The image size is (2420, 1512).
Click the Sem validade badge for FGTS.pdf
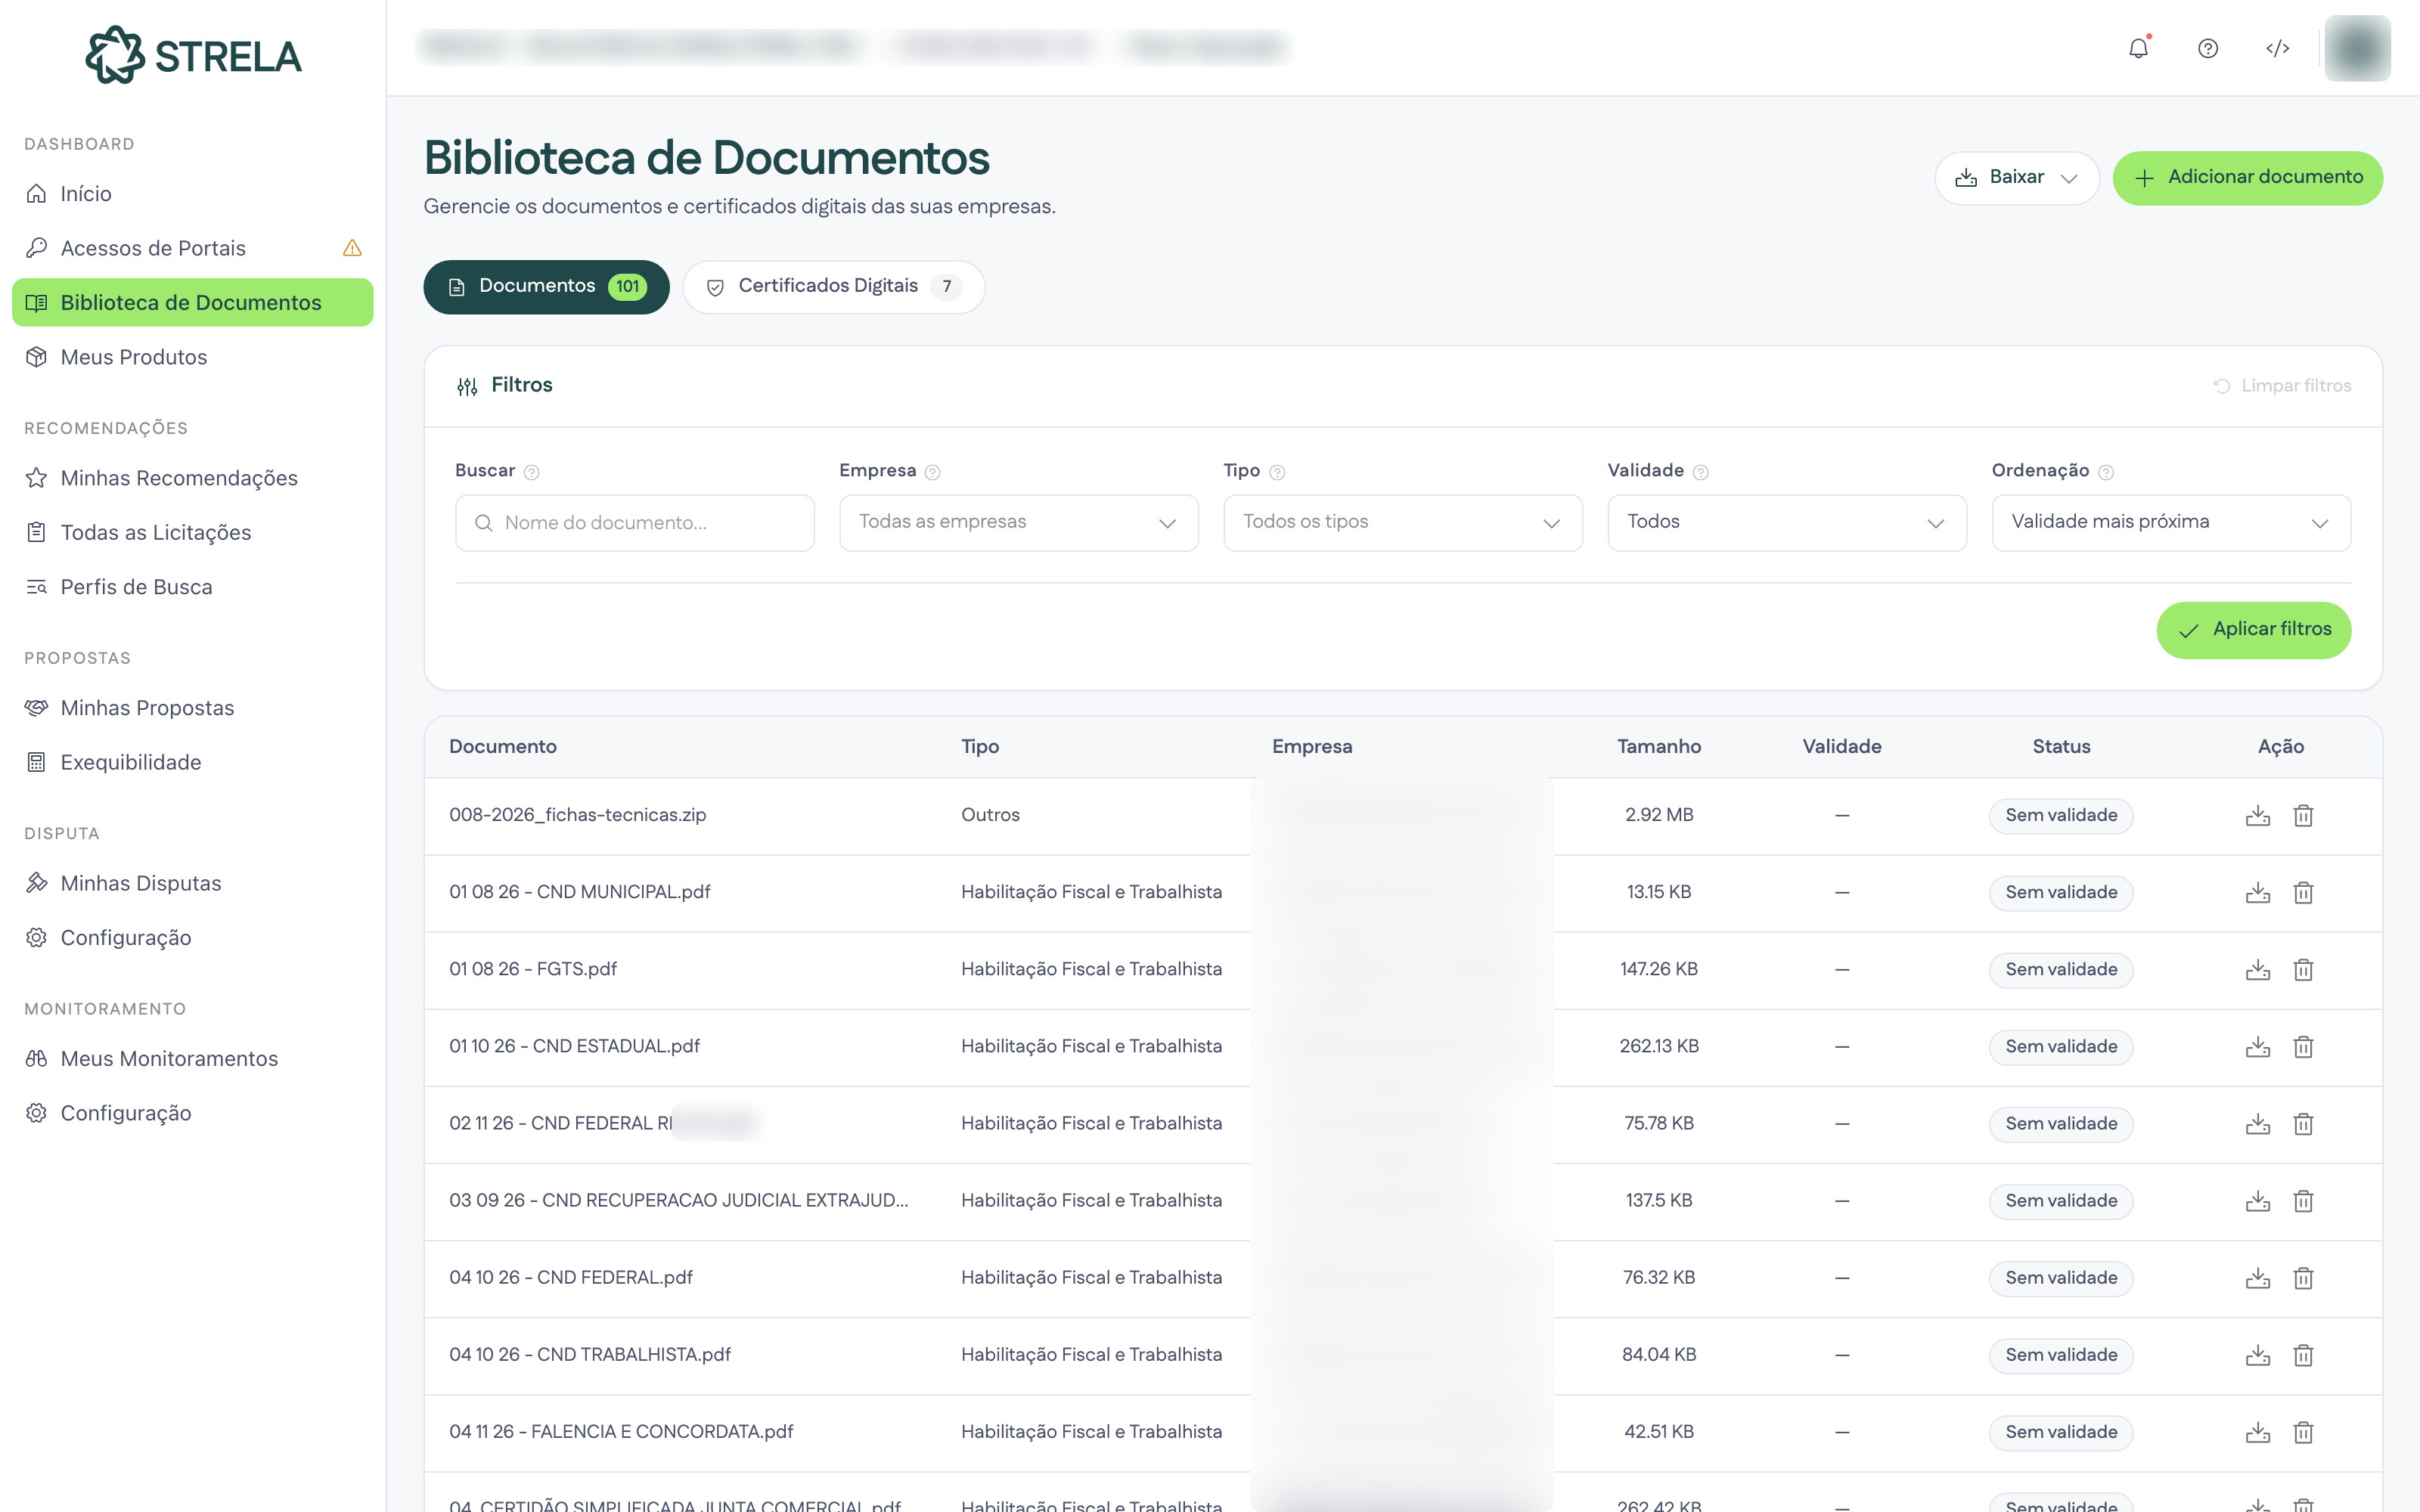[x=2060, y=969]
